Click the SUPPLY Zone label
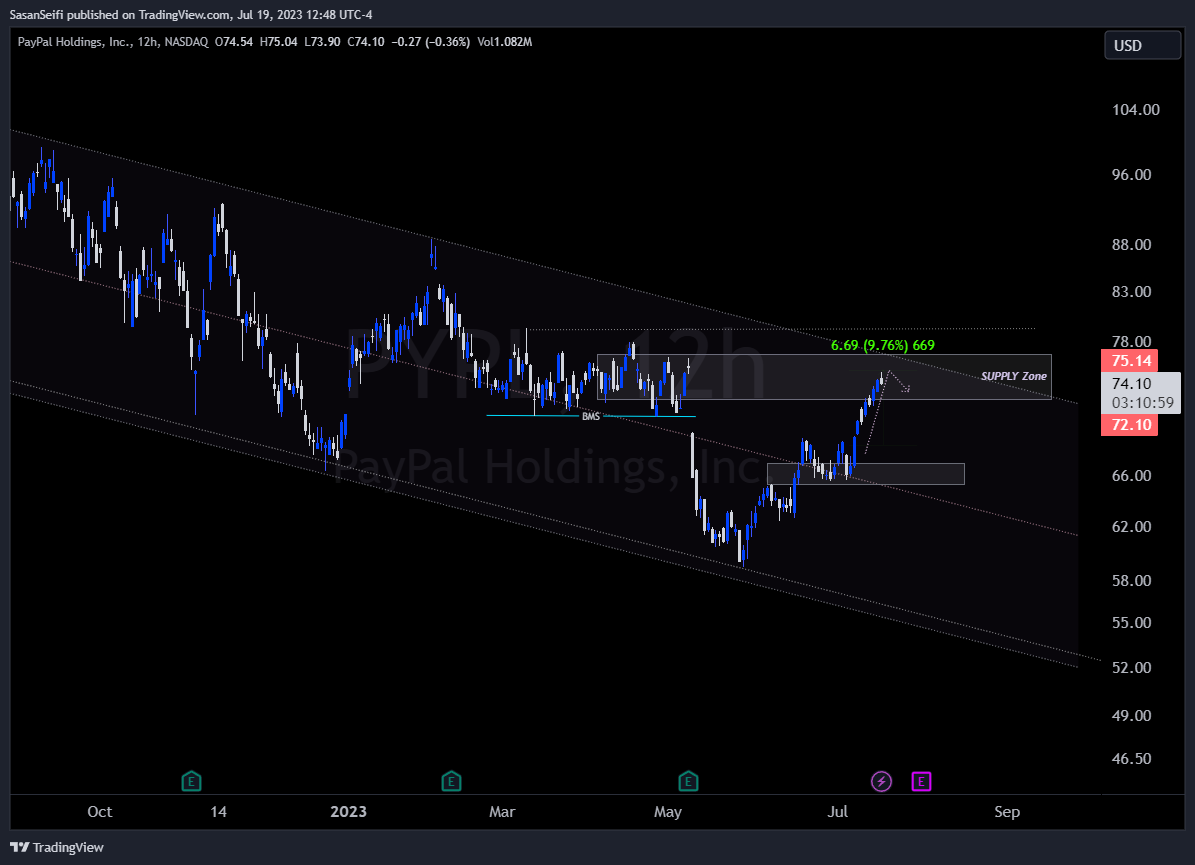Viewport: 1195px width, 865px height. click(1014, 376)
